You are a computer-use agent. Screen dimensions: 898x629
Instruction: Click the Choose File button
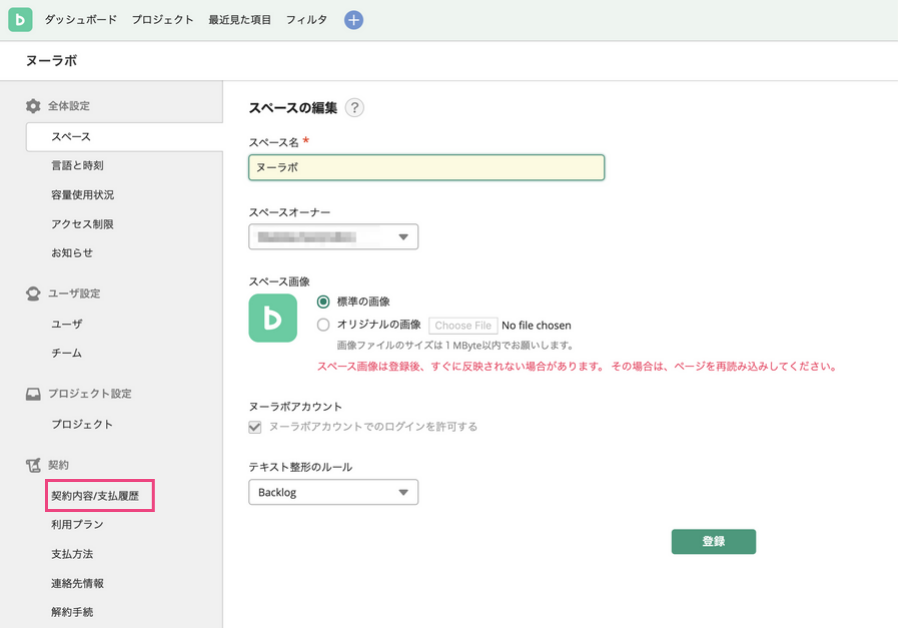coord(463,325)
